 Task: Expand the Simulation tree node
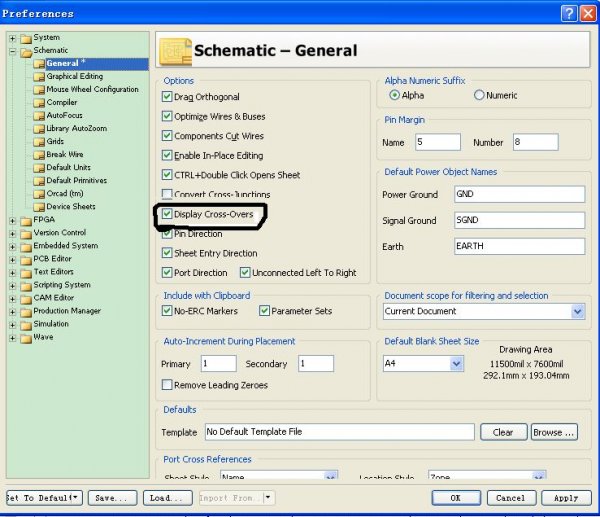(x=13, y=325)
